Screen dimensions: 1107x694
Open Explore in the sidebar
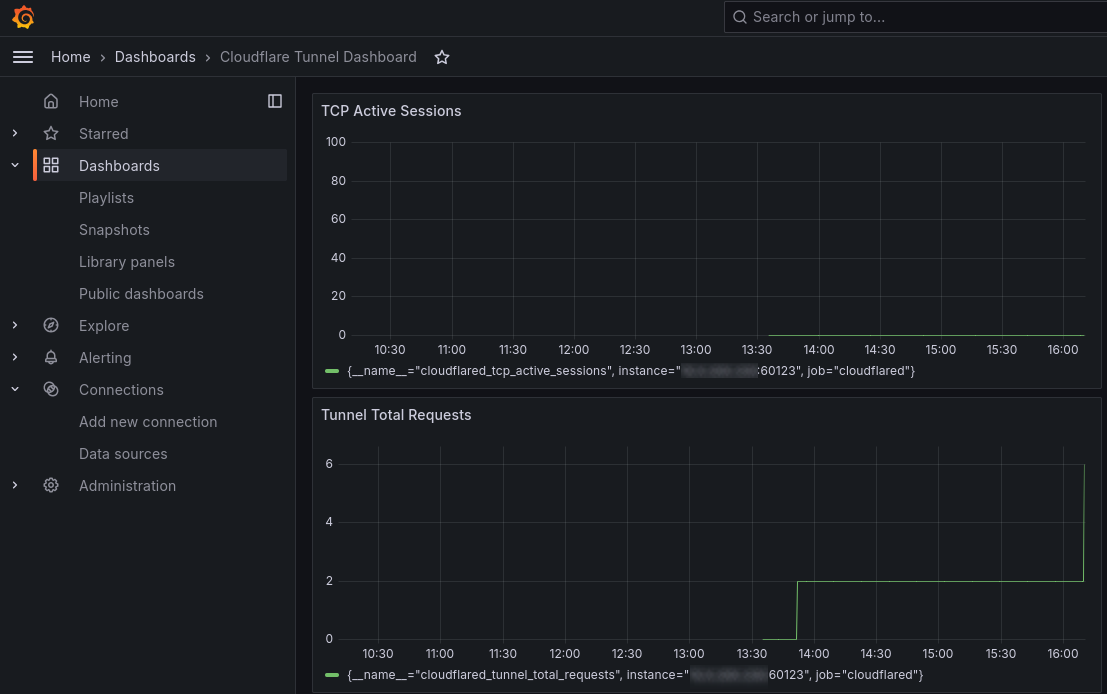[104, 325]
